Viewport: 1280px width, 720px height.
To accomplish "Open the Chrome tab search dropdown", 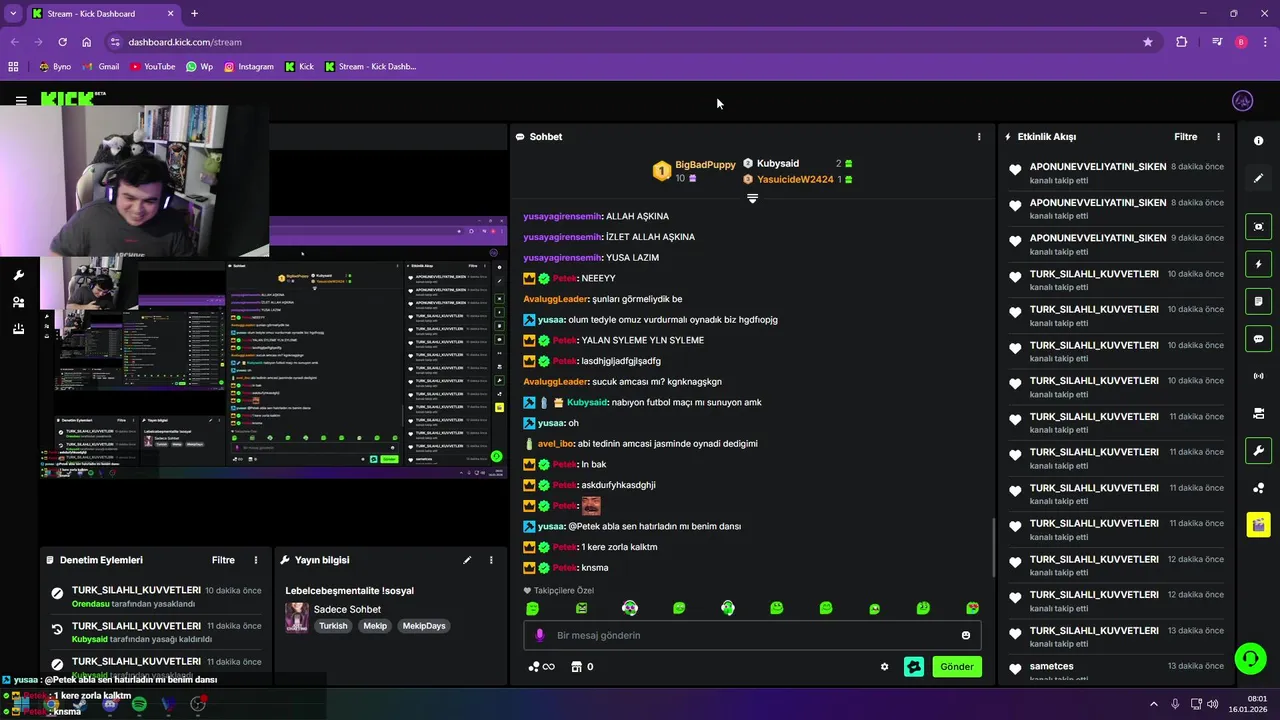I will click(x=13, y=14).
